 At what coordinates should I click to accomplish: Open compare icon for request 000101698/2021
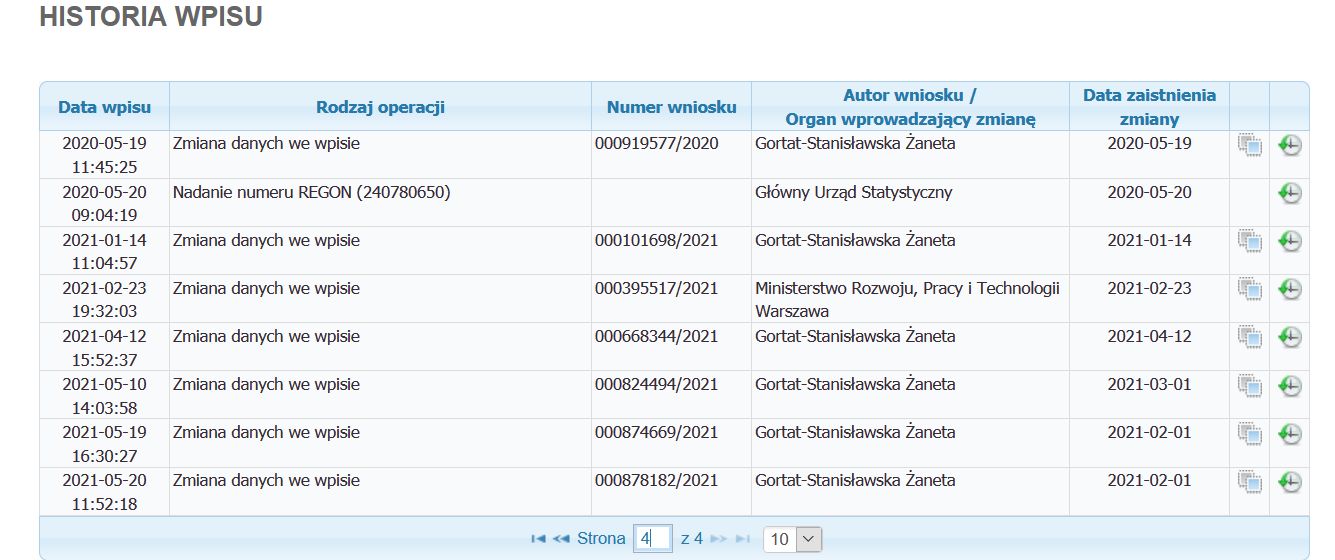pos(1249,242)
